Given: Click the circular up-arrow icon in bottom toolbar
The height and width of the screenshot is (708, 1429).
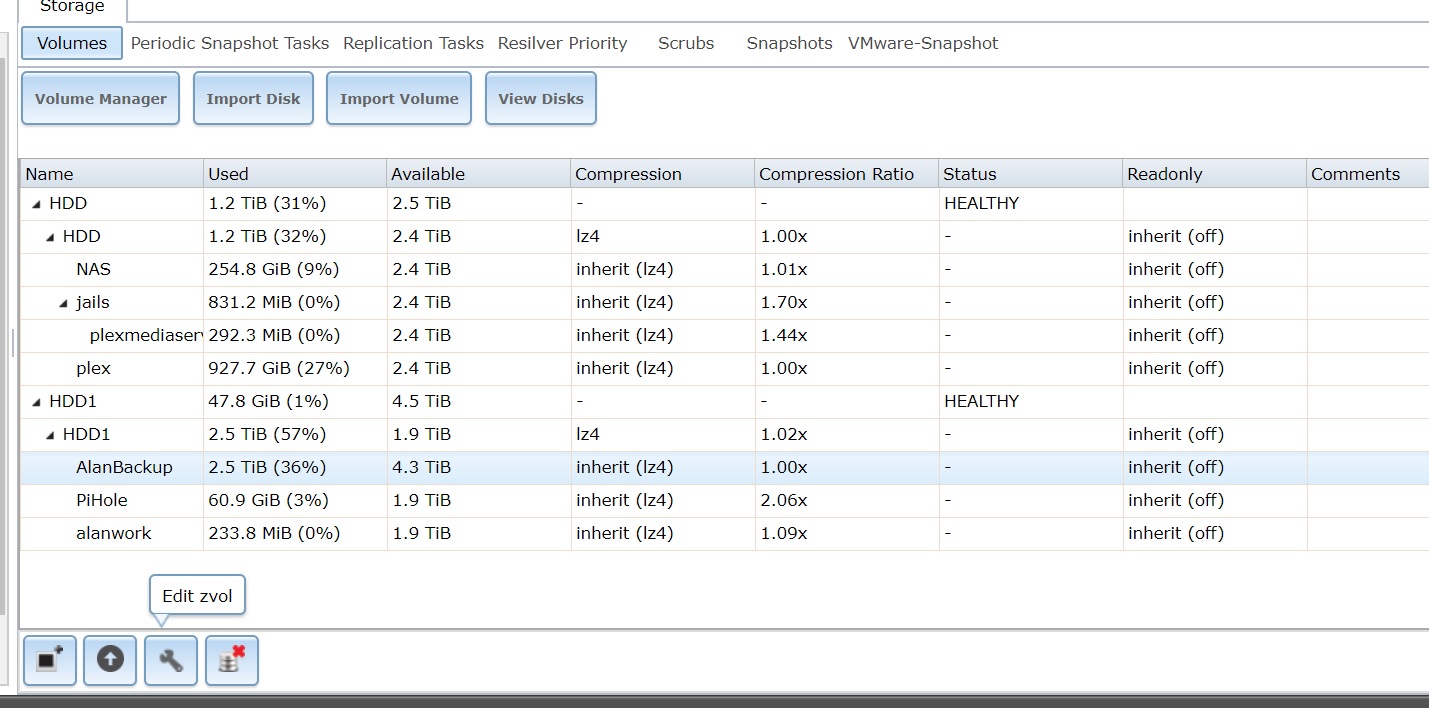Looking at the screenshot, I should tap(110, 660).
